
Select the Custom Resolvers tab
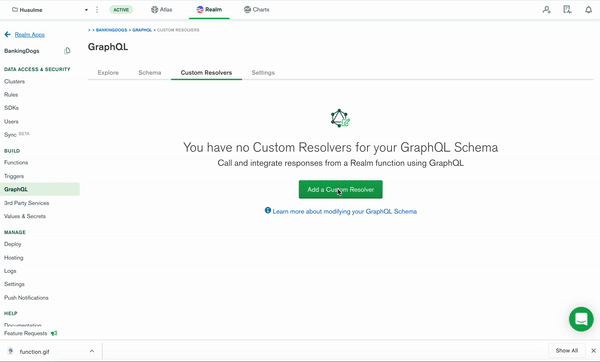tap(206, 72)
